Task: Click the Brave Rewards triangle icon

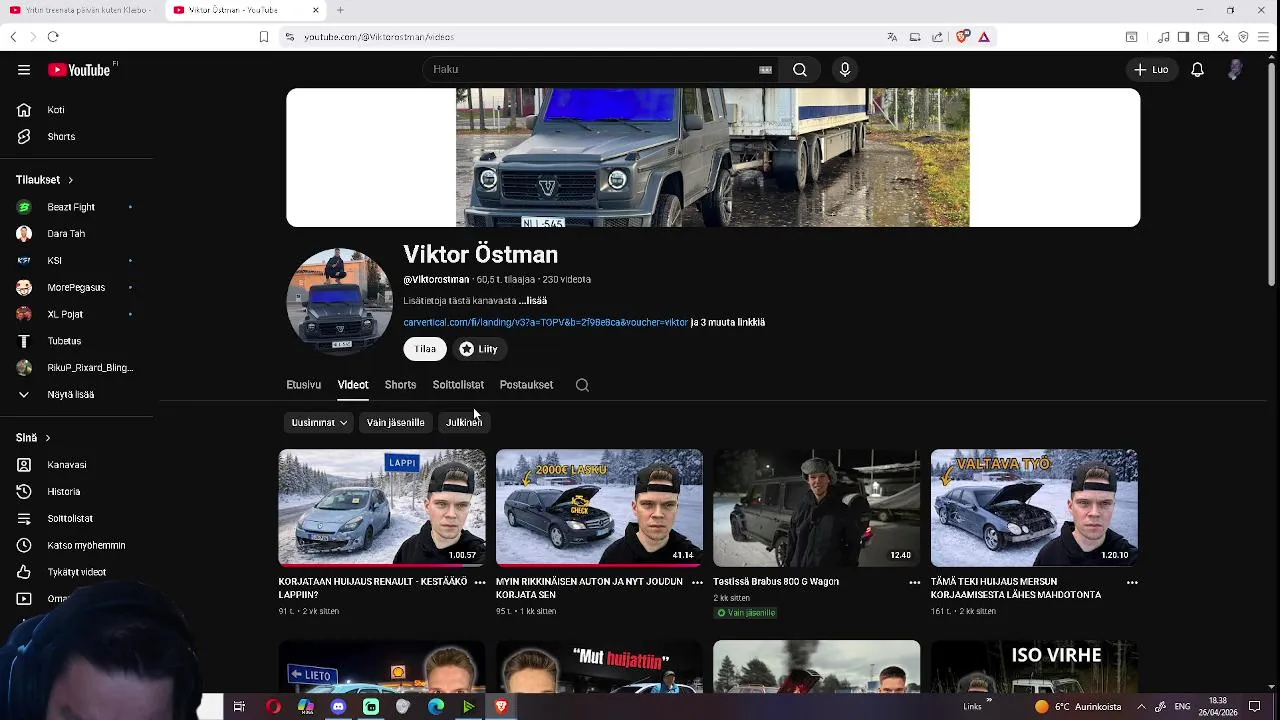Action: click(x=984, y=37)
